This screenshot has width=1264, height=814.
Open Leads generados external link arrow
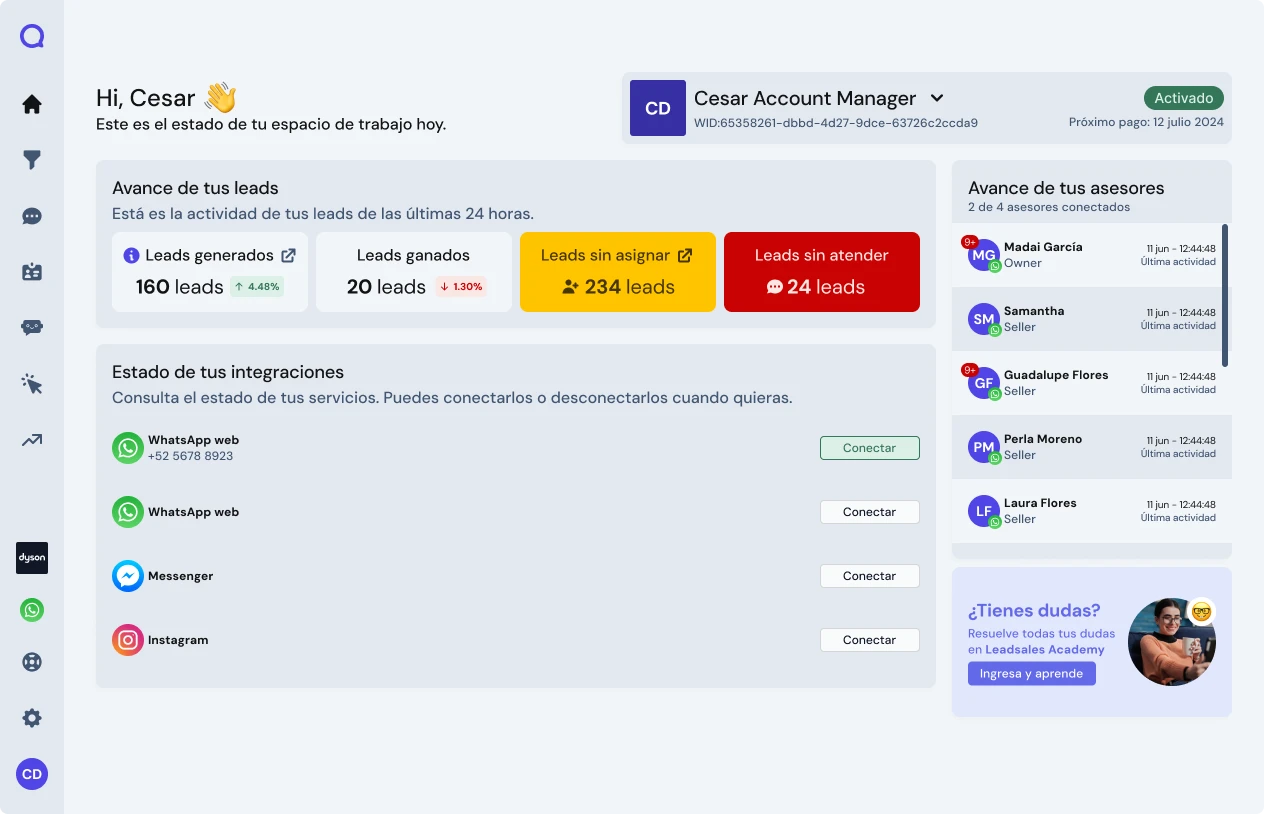point(290,255)
